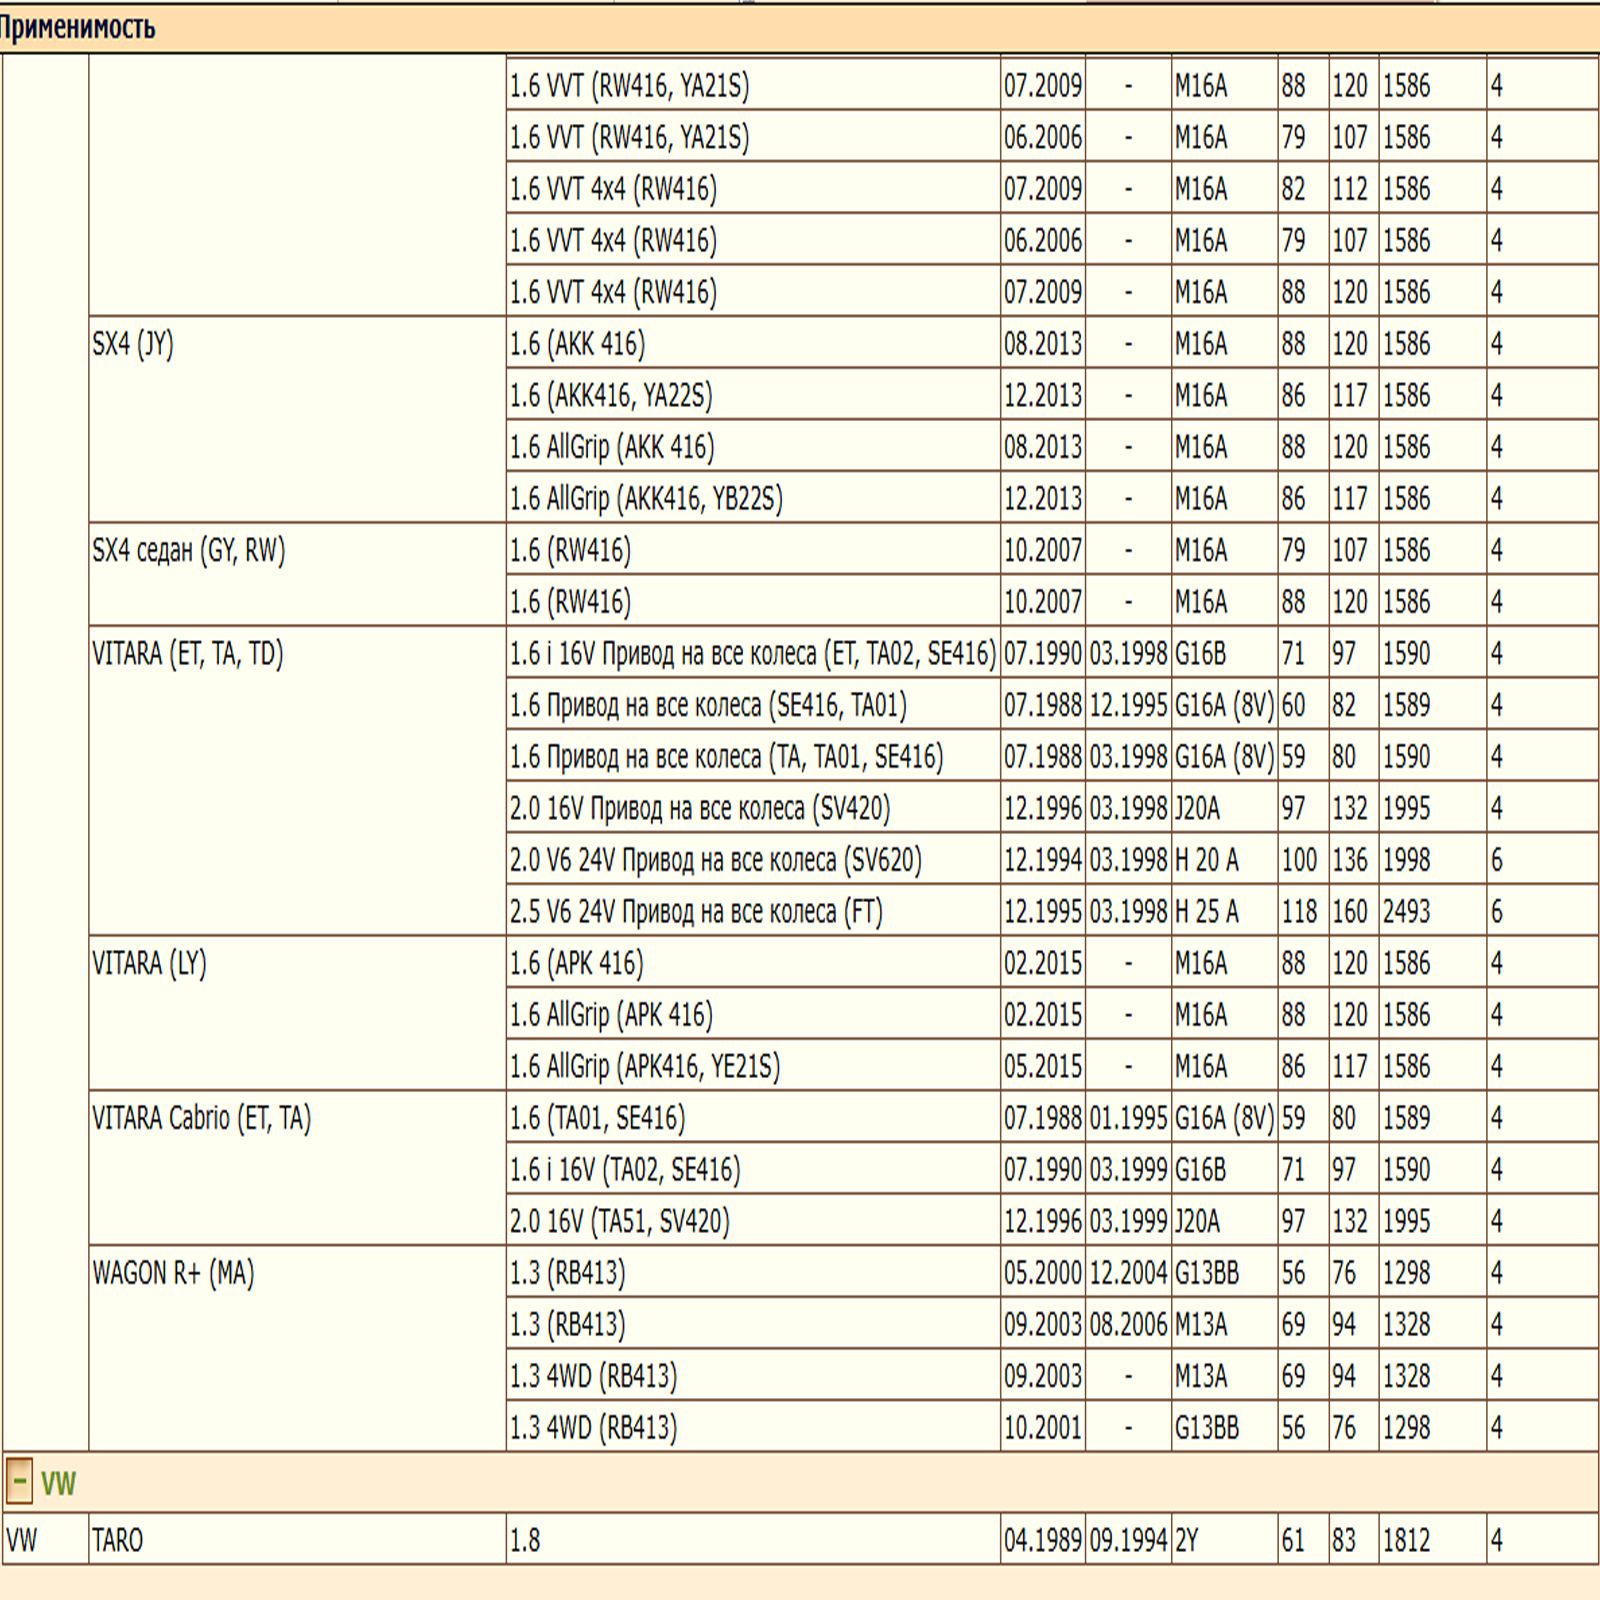This screenshot has height=1600, width=1600.
Task: Select the 2.5 V6 24V (FT) modification row
Action: (x=696, y=912)
